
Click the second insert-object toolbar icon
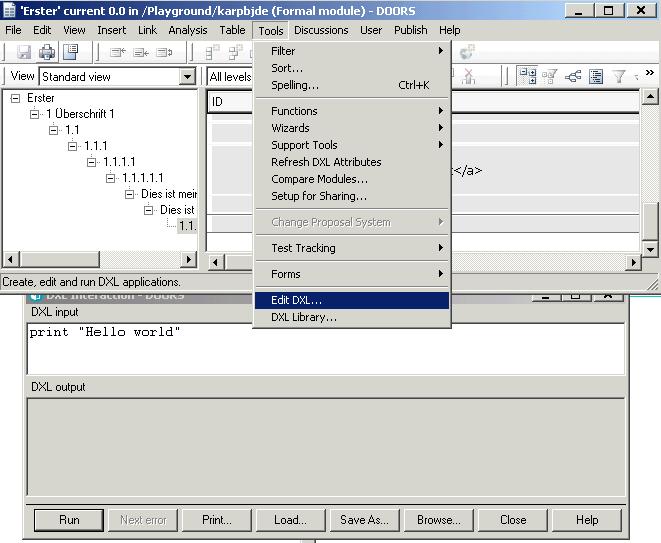(x=141, y=52)
